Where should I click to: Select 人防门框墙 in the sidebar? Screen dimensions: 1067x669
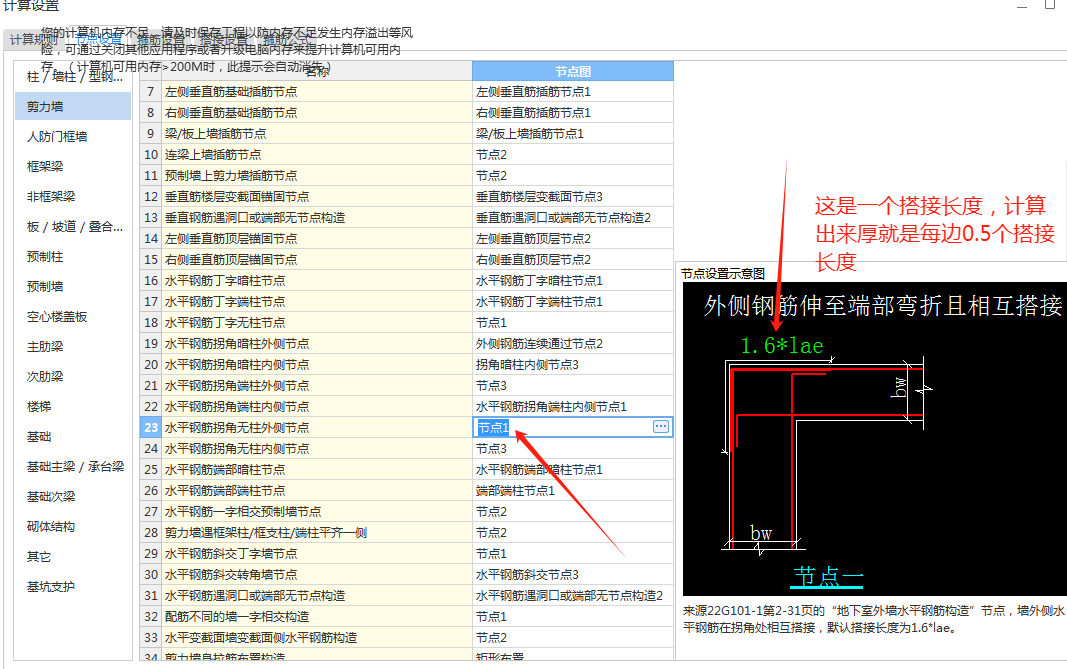point(73,136)
